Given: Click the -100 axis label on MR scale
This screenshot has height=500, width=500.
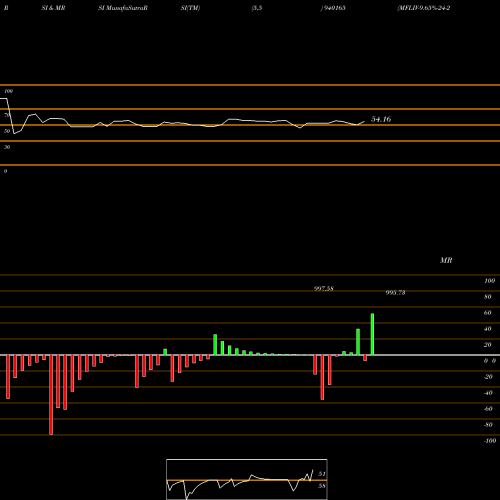Looking at the screenshot, I should [490, 441].
